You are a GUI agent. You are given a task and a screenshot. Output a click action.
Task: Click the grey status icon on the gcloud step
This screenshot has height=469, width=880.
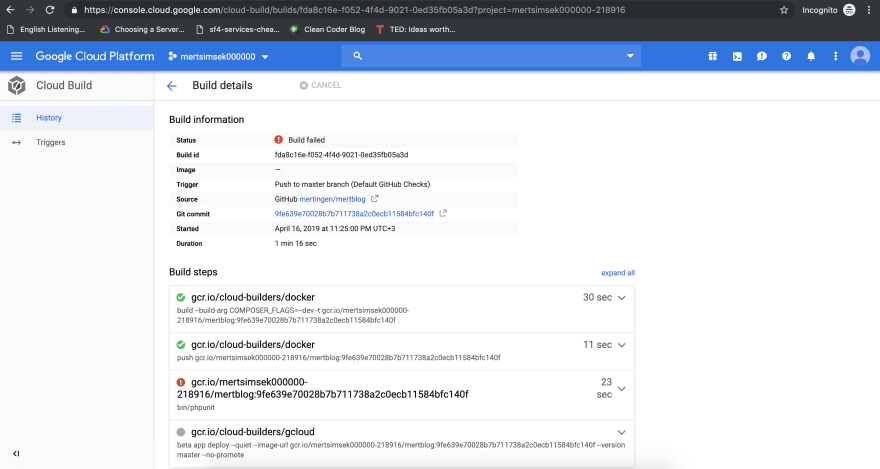click(x=181, y=432)
